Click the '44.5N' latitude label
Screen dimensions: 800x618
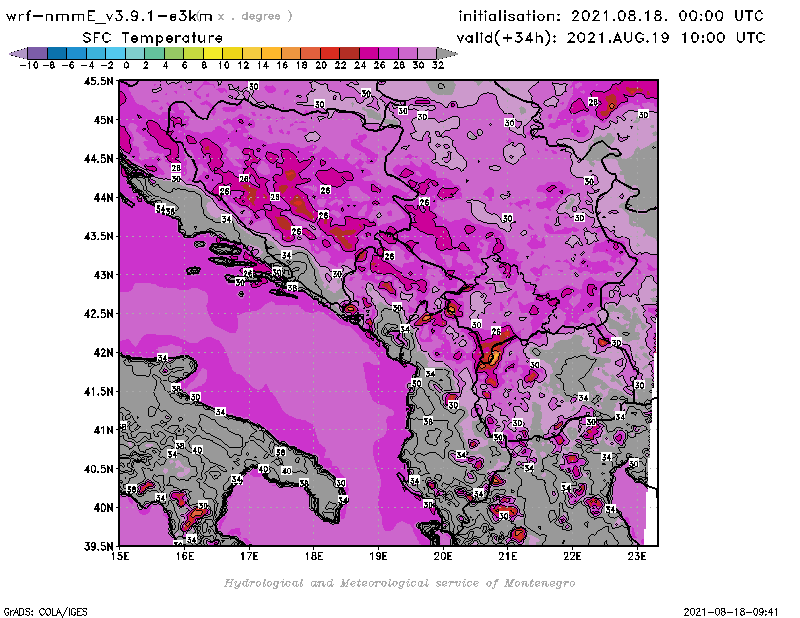[x=98, y=159]
